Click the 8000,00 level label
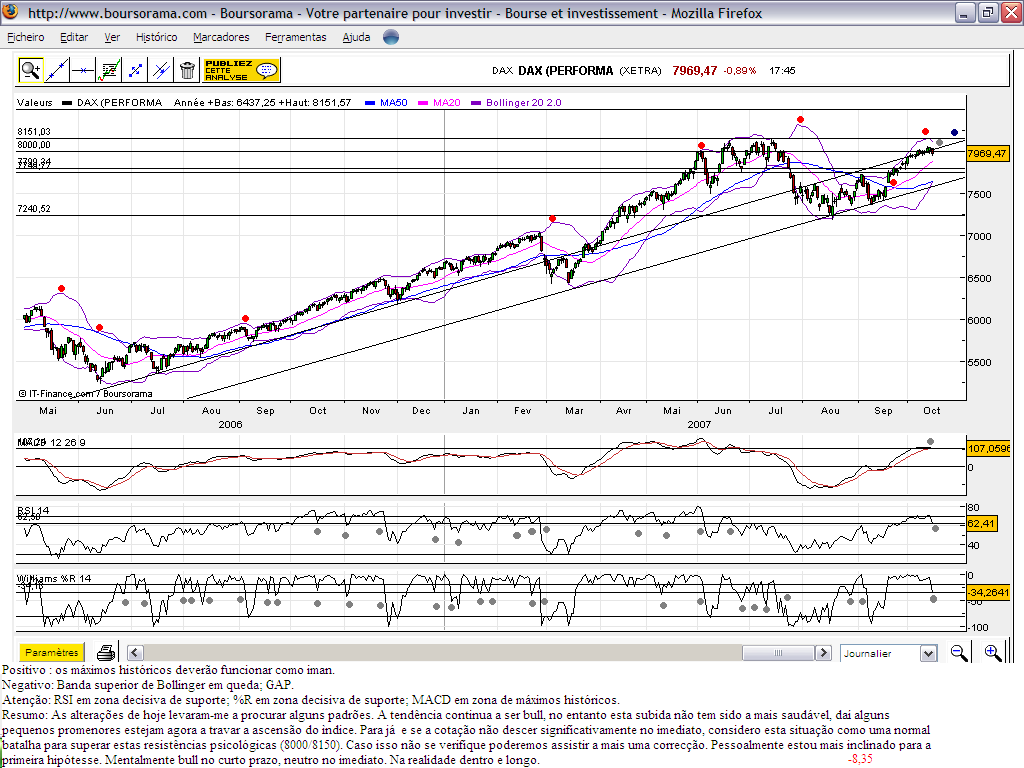This screenshot has width=1024, height=768. (x=34, y=145)
